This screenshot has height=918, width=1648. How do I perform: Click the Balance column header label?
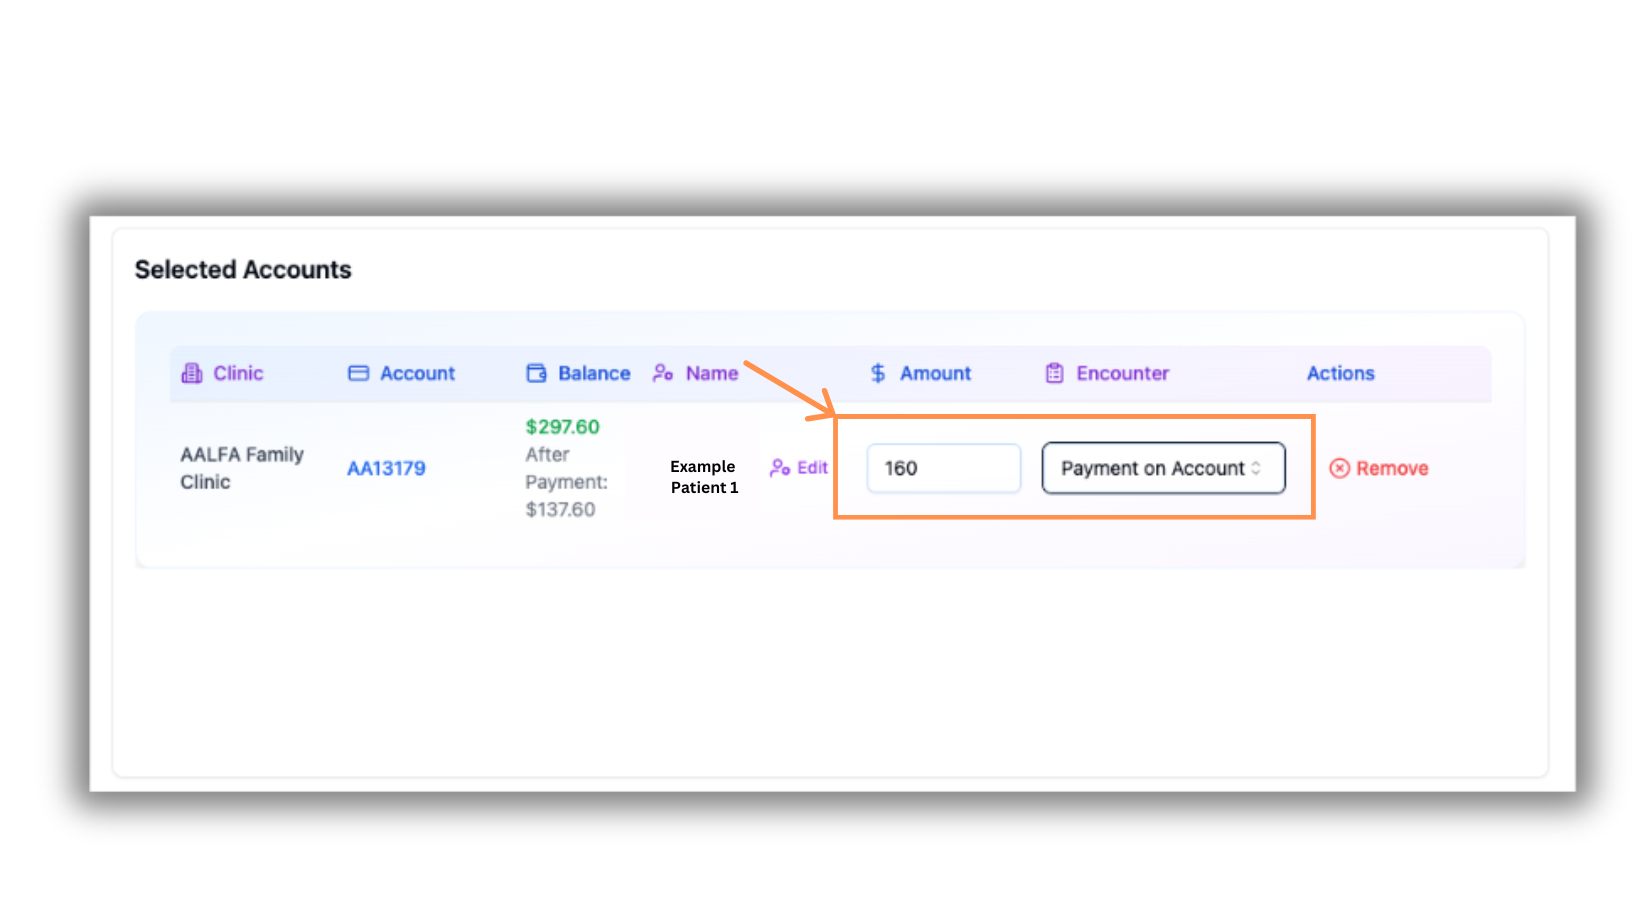[x=594, y=373]
